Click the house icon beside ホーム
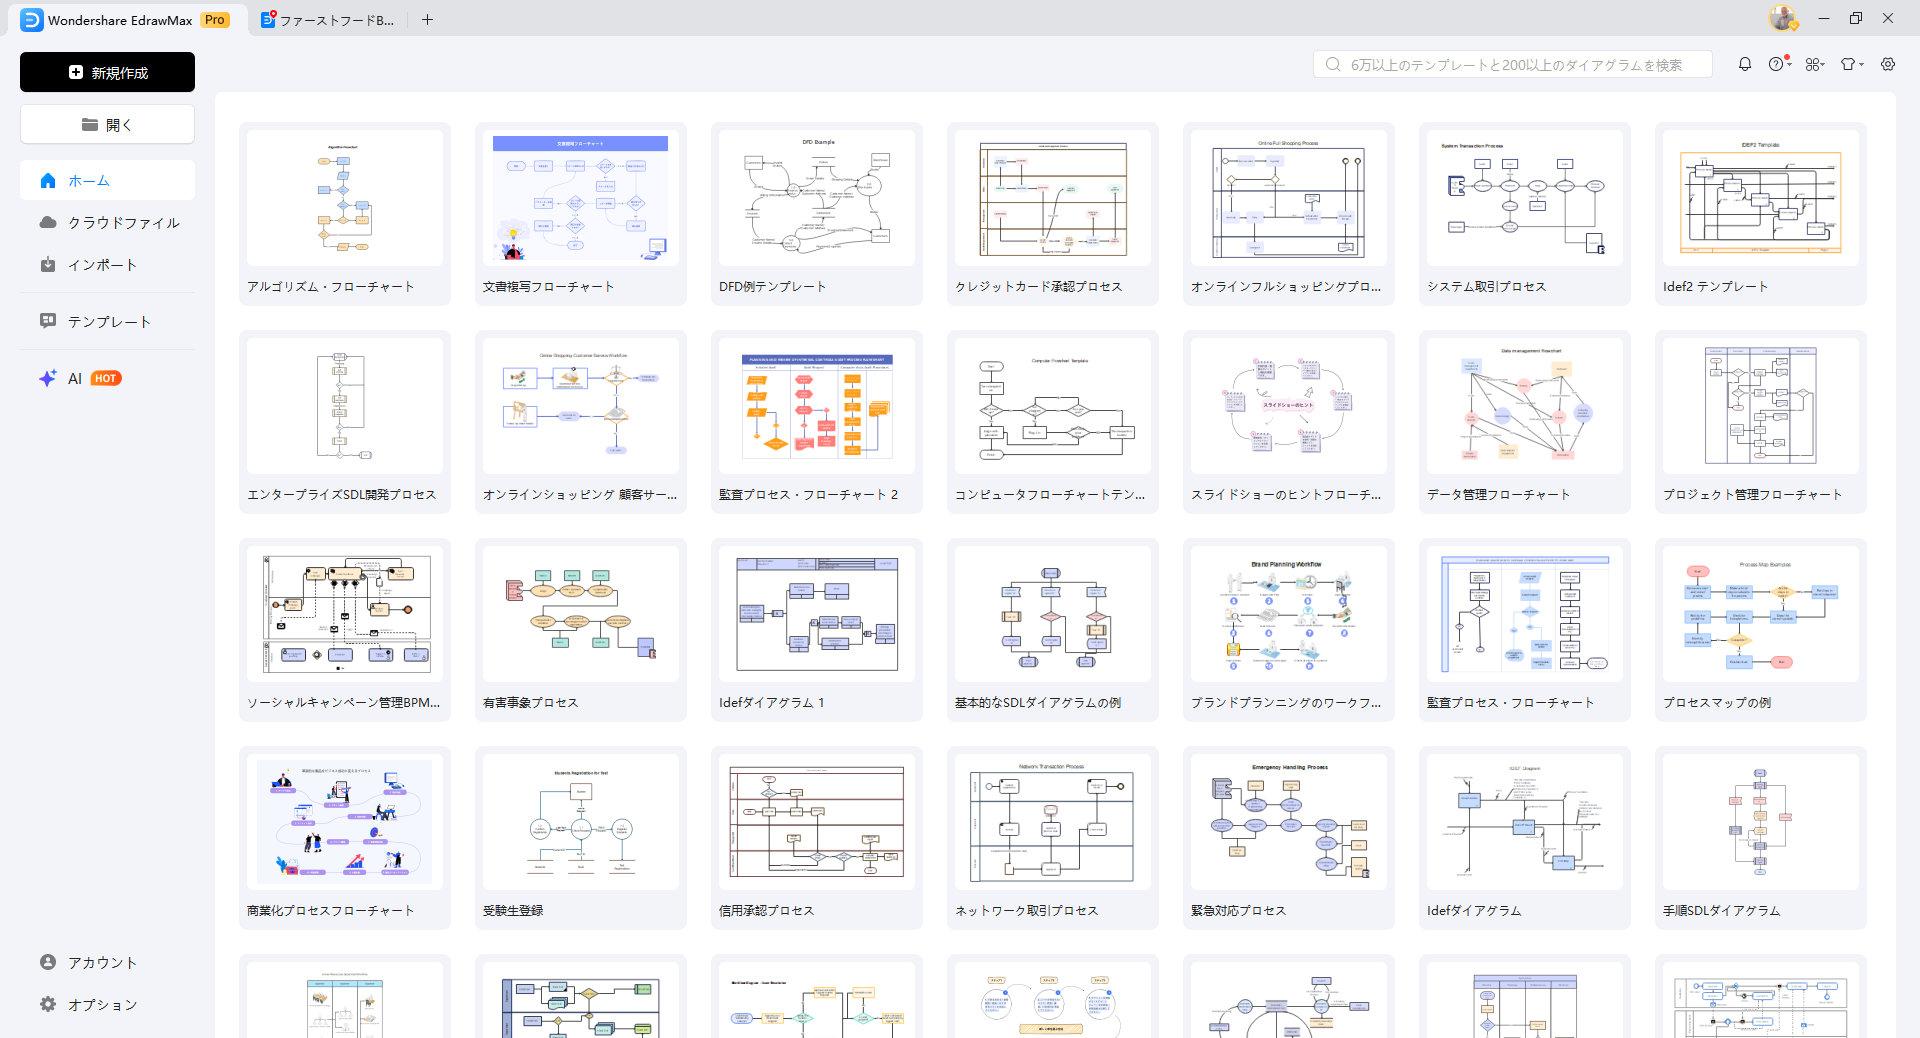The width and height of the screenshot is (1920, 1038). pos(48,181)
